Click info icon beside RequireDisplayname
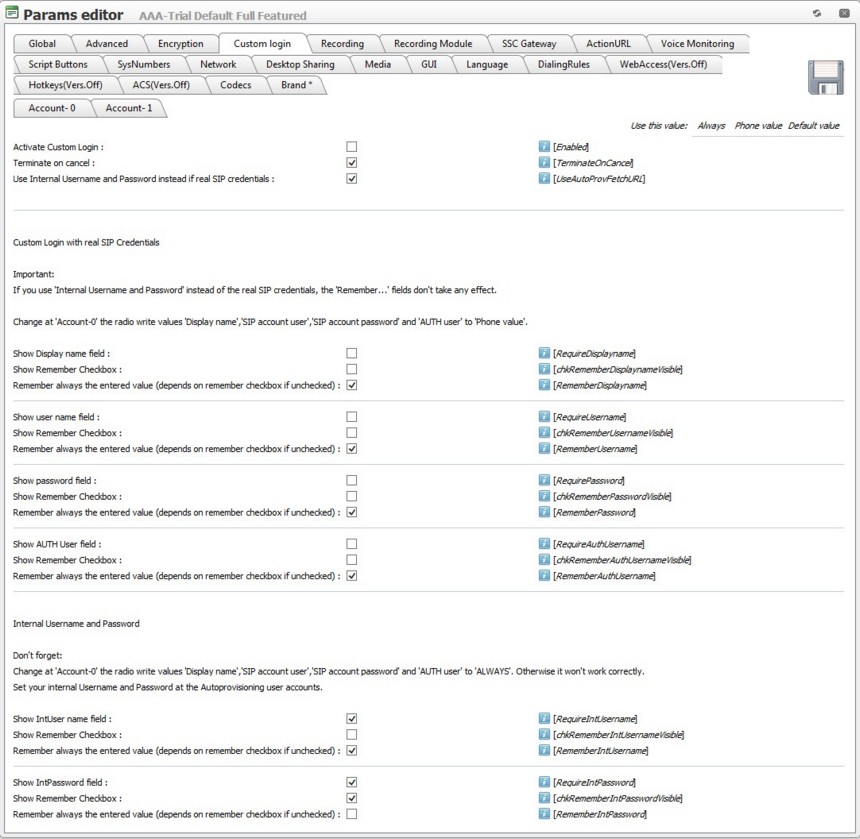This screenshot has width=860, height=839. tap(544, 353)
